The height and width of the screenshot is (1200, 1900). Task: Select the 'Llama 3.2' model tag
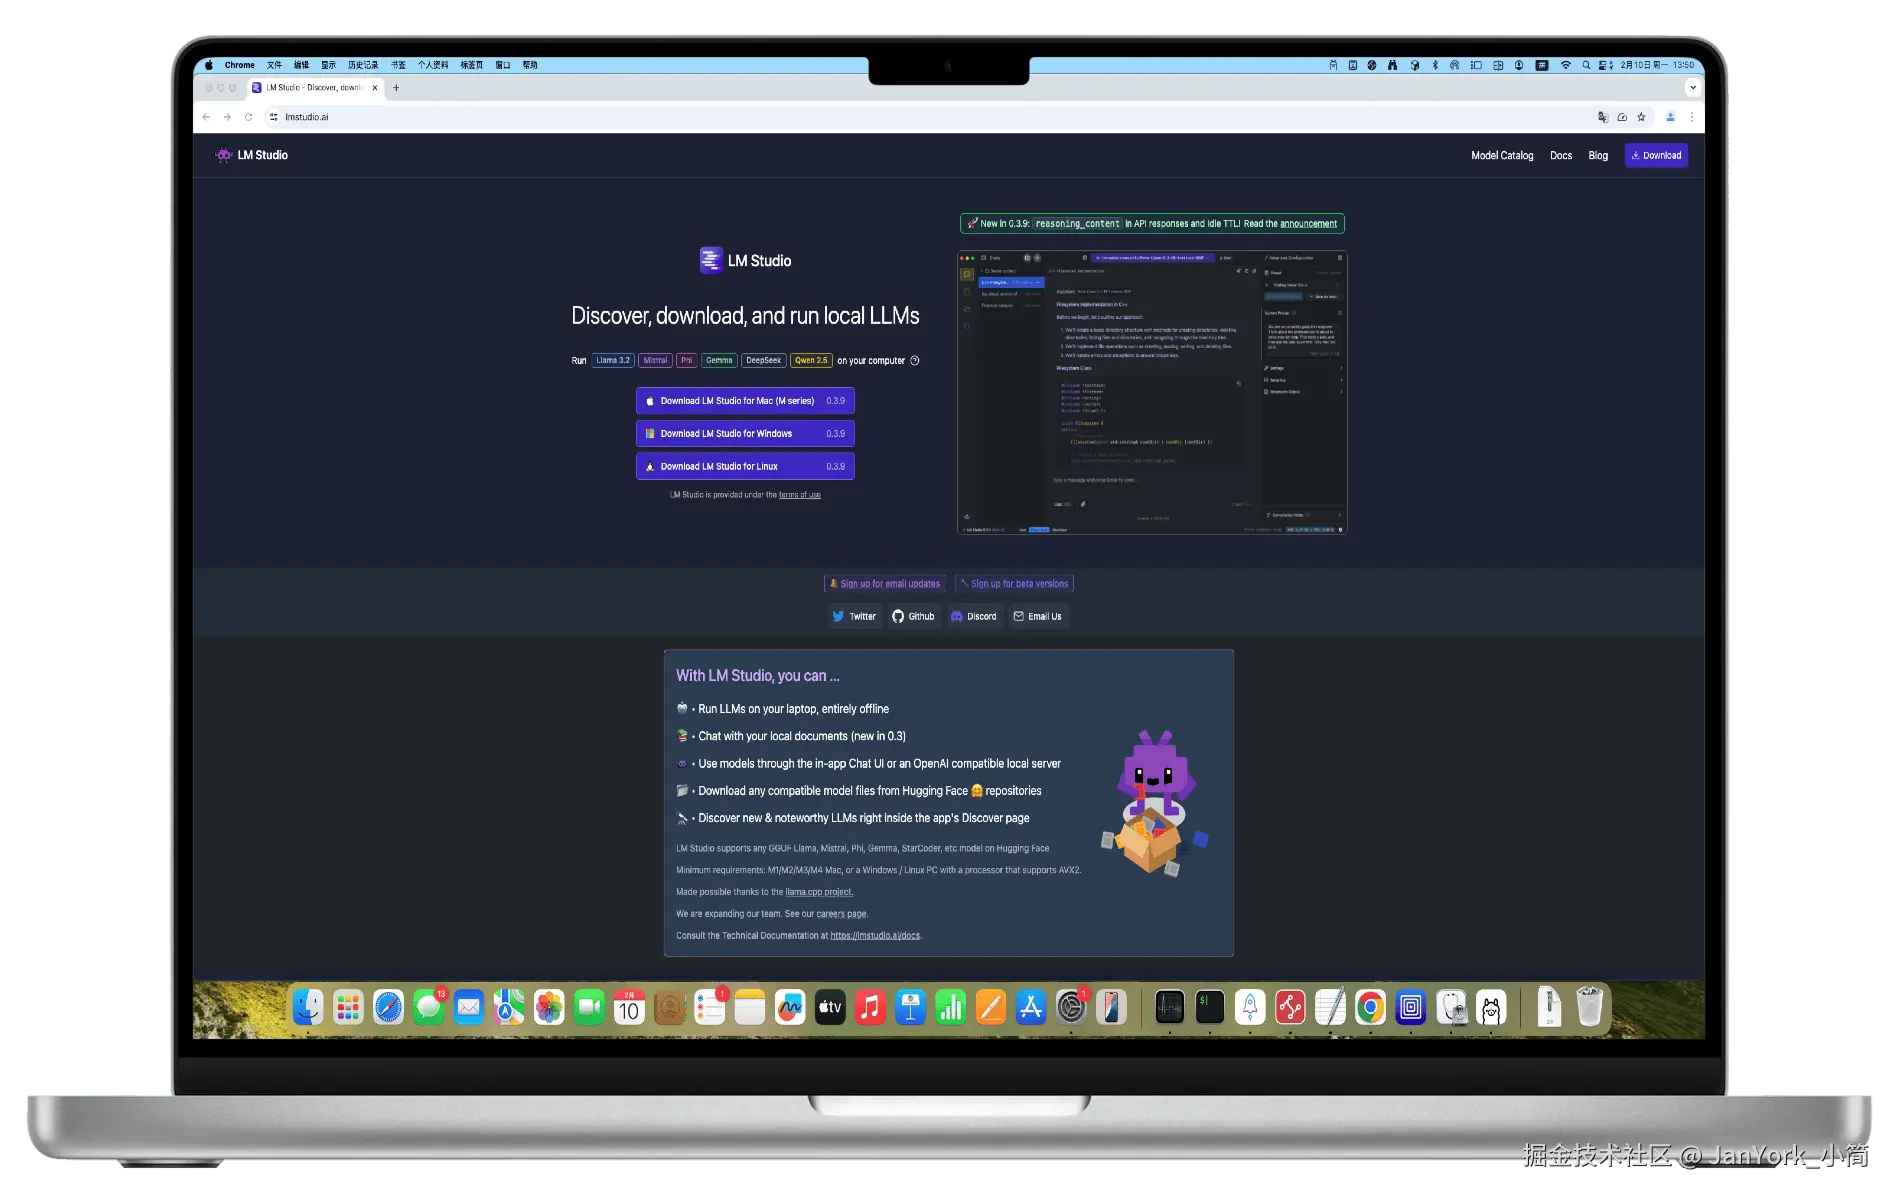point(613,361)
